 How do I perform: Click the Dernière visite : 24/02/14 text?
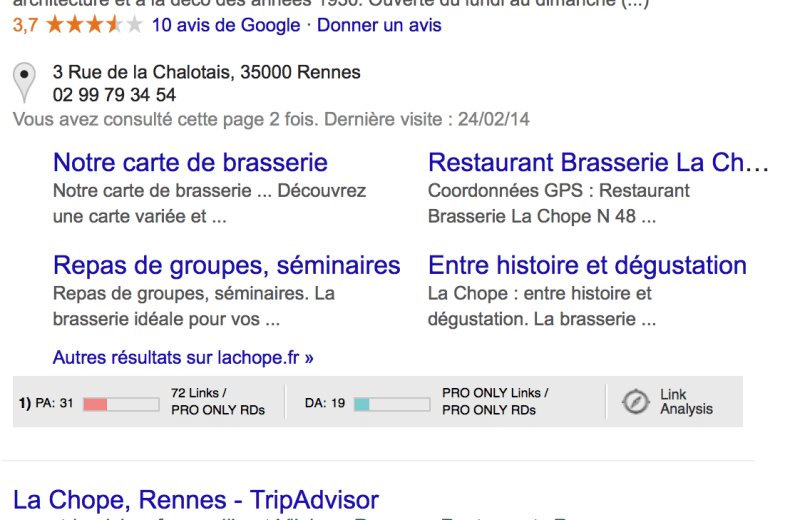pos(427,119)
